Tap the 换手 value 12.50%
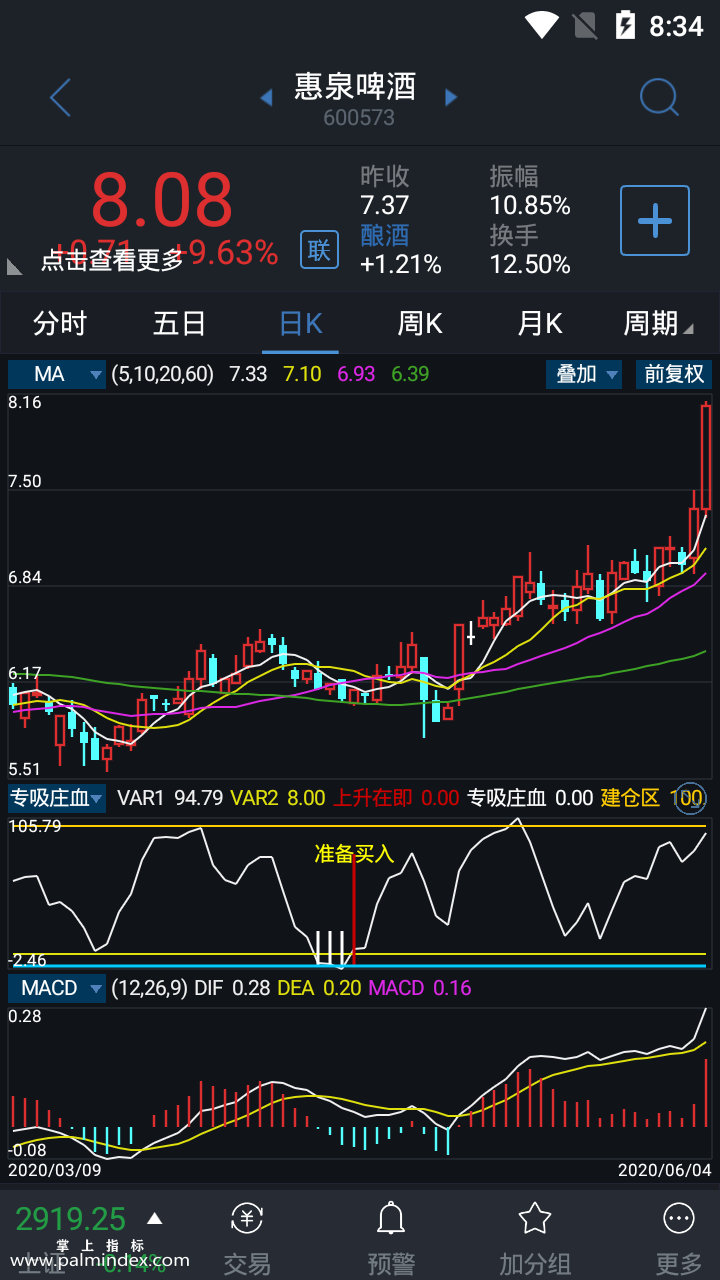This screenshot has height=1280, width=720. [x=530, y=264]
